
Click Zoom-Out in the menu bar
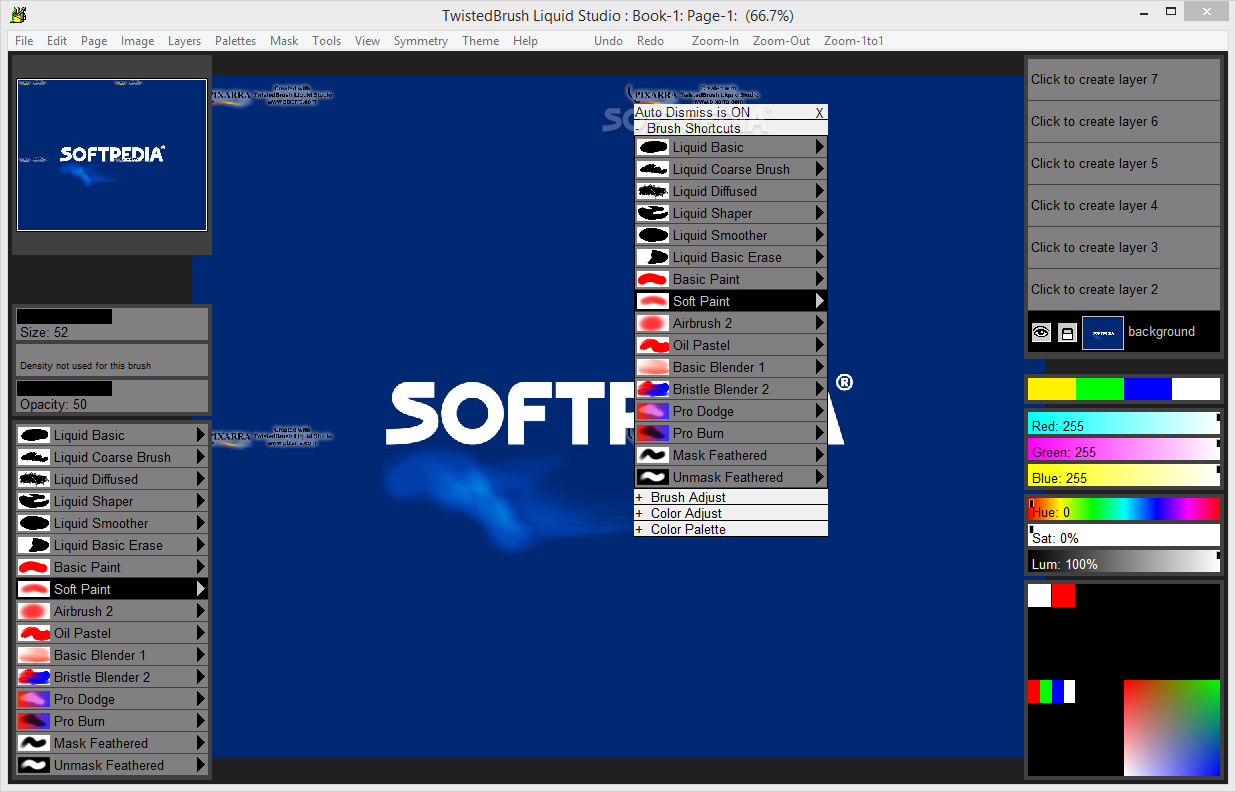(x=782, y=41)
